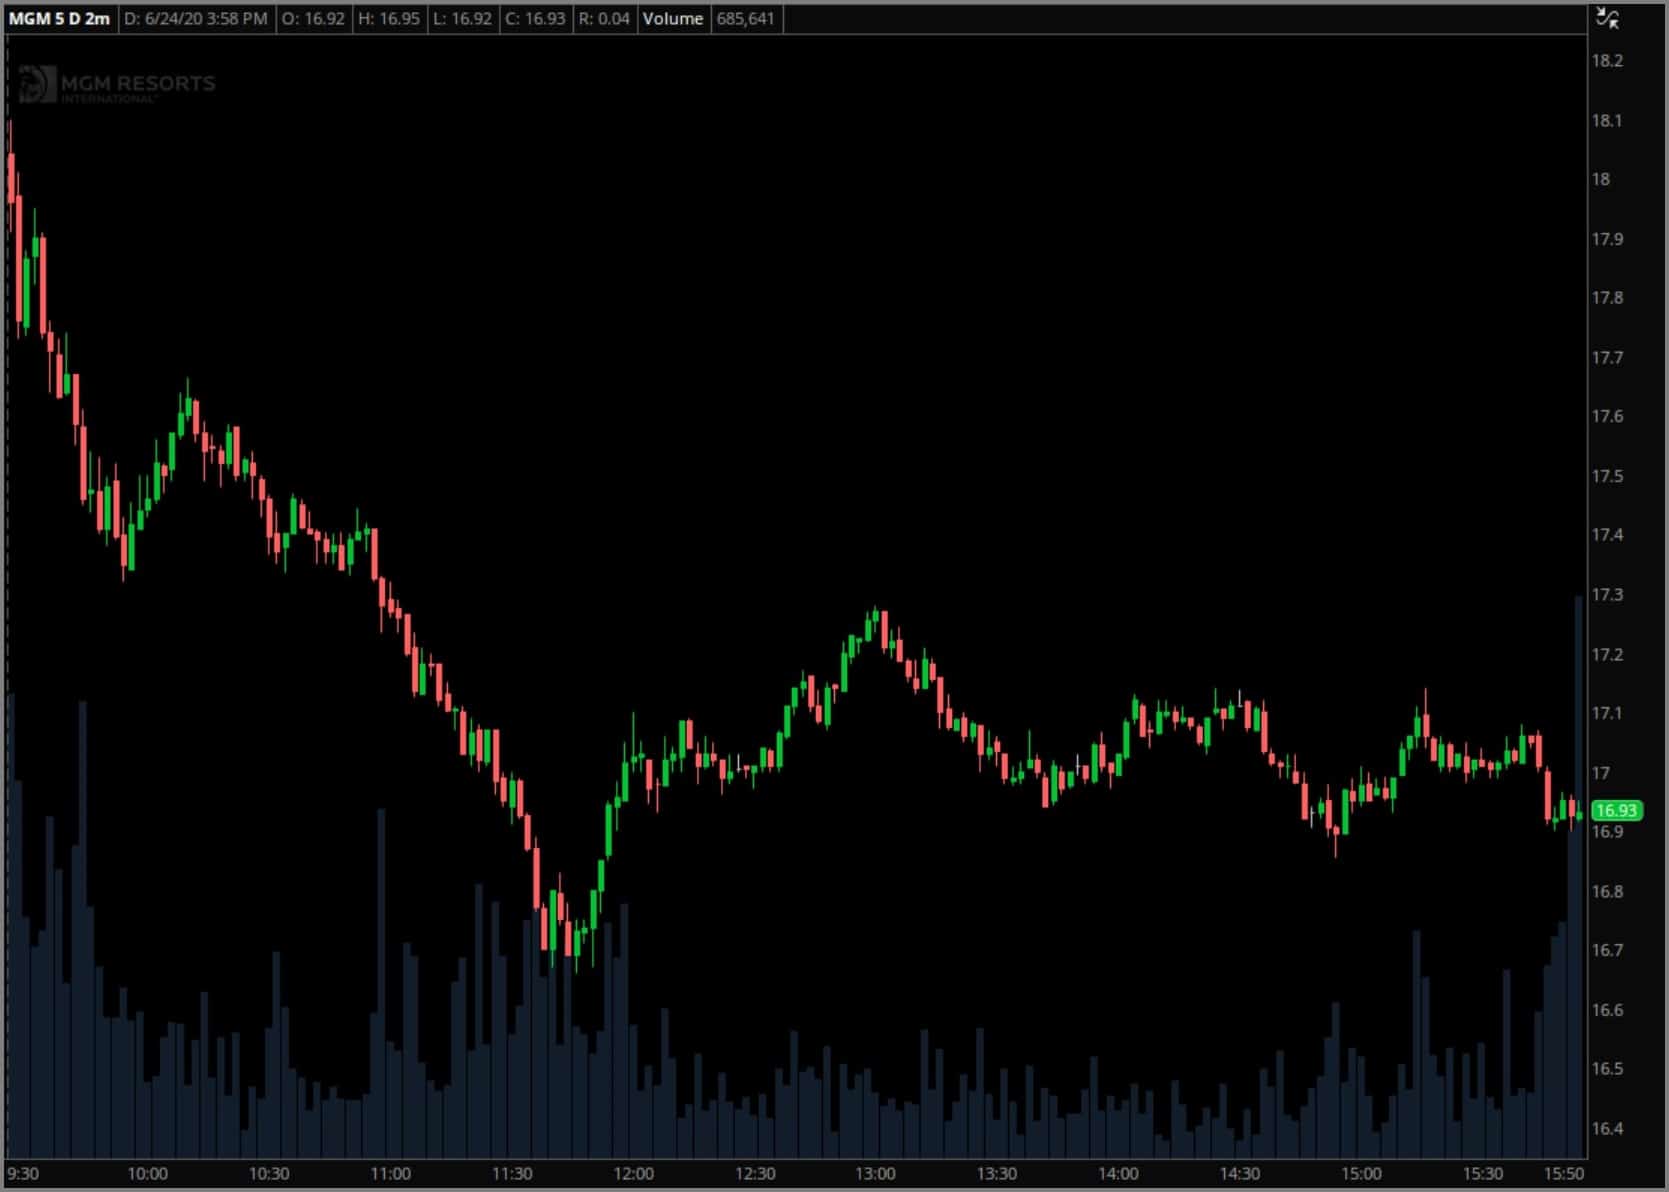Click the 16.4 price axis label
The image size is (1669, 1192).
coord(1607,1128)
